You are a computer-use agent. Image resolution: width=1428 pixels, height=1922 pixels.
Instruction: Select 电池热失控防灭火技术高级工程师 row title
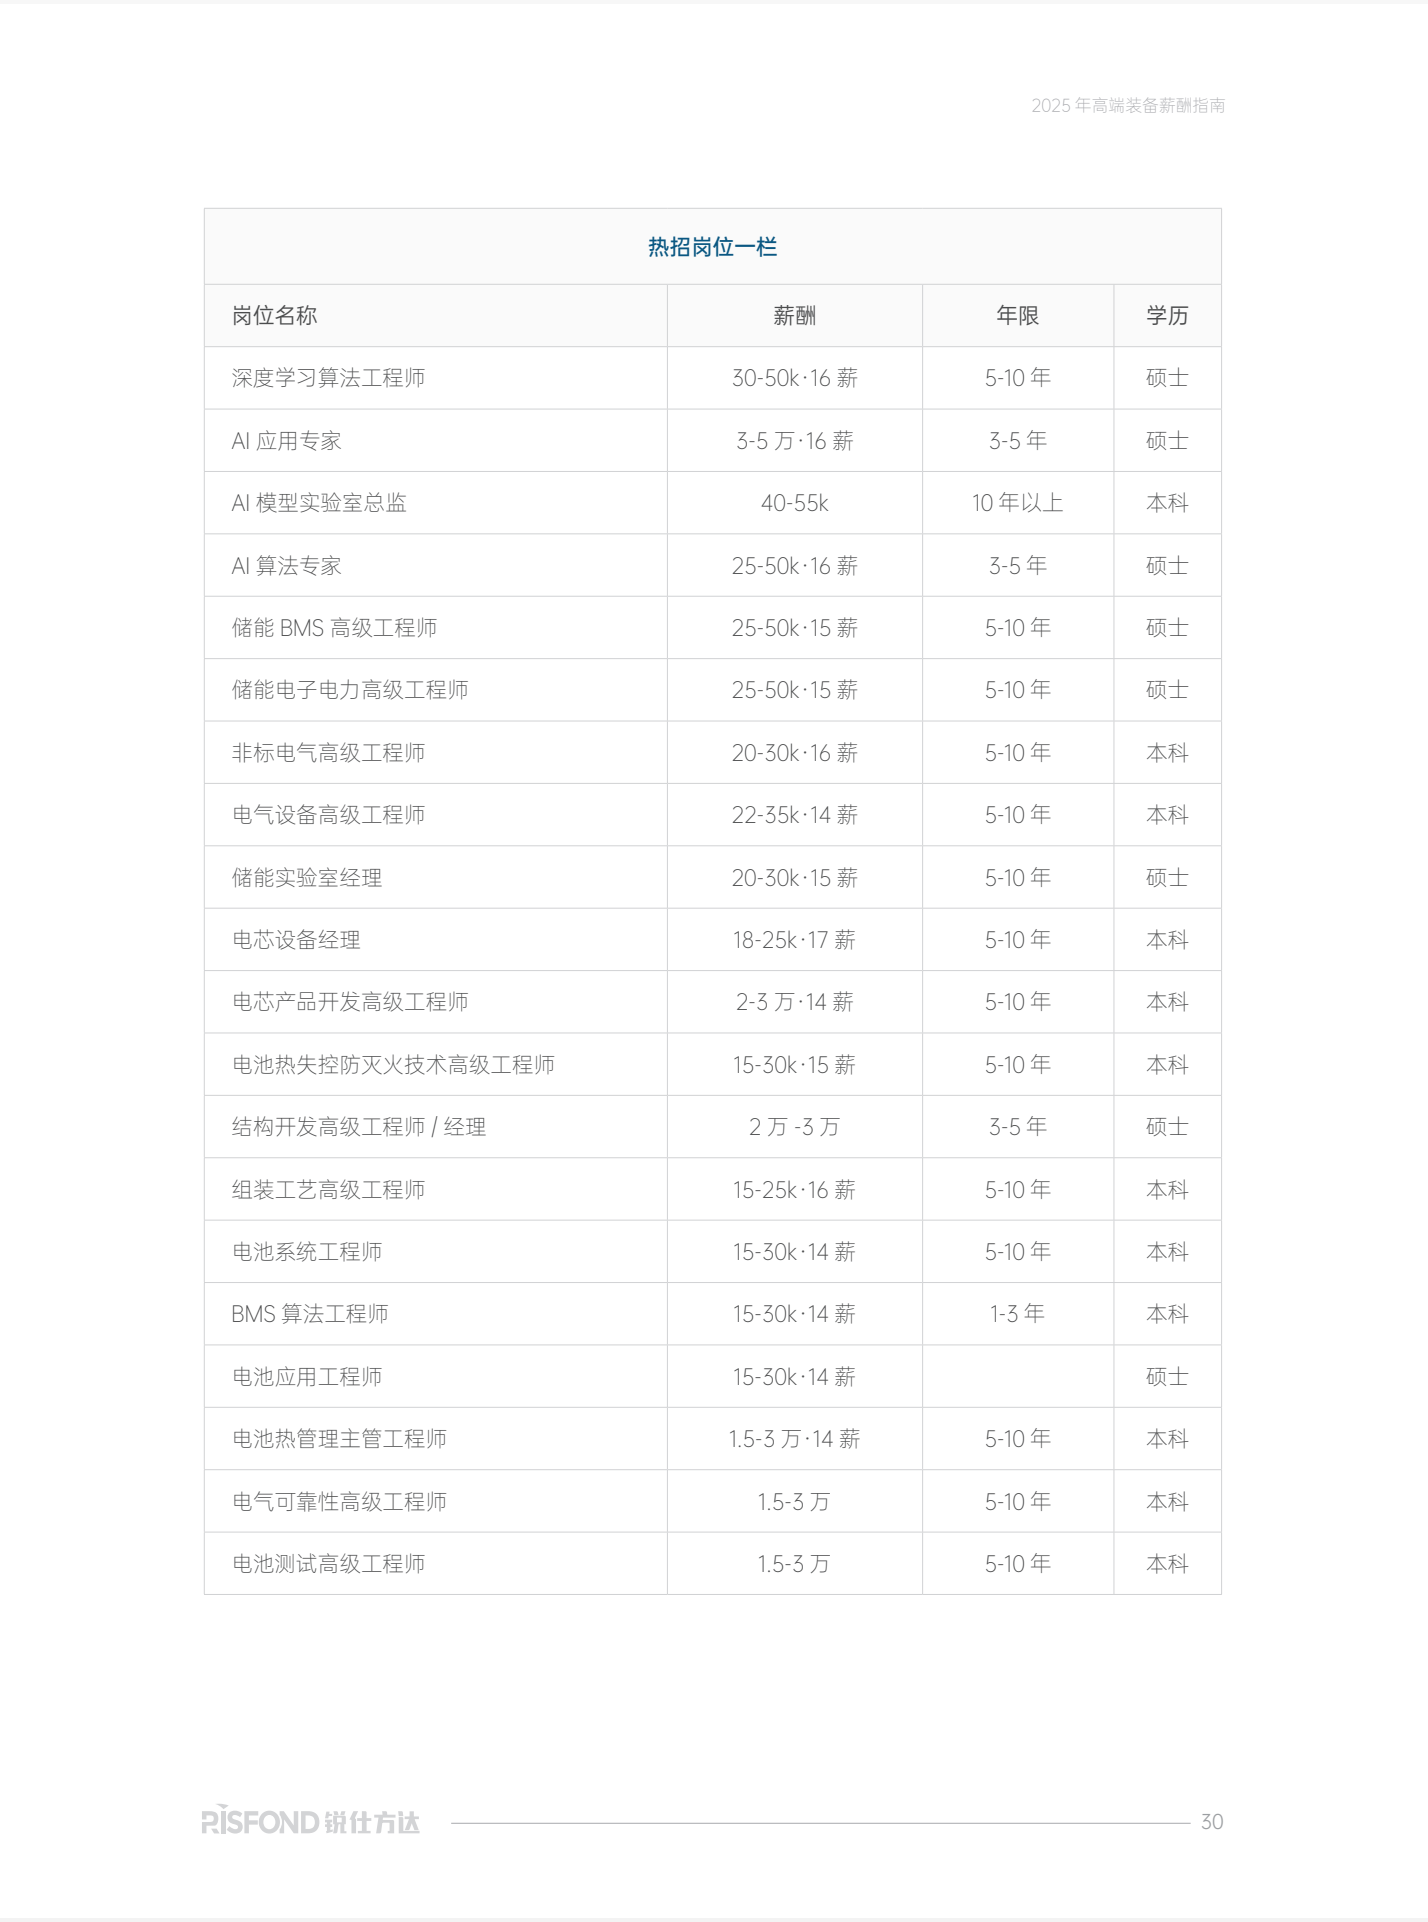[393, 1065]
